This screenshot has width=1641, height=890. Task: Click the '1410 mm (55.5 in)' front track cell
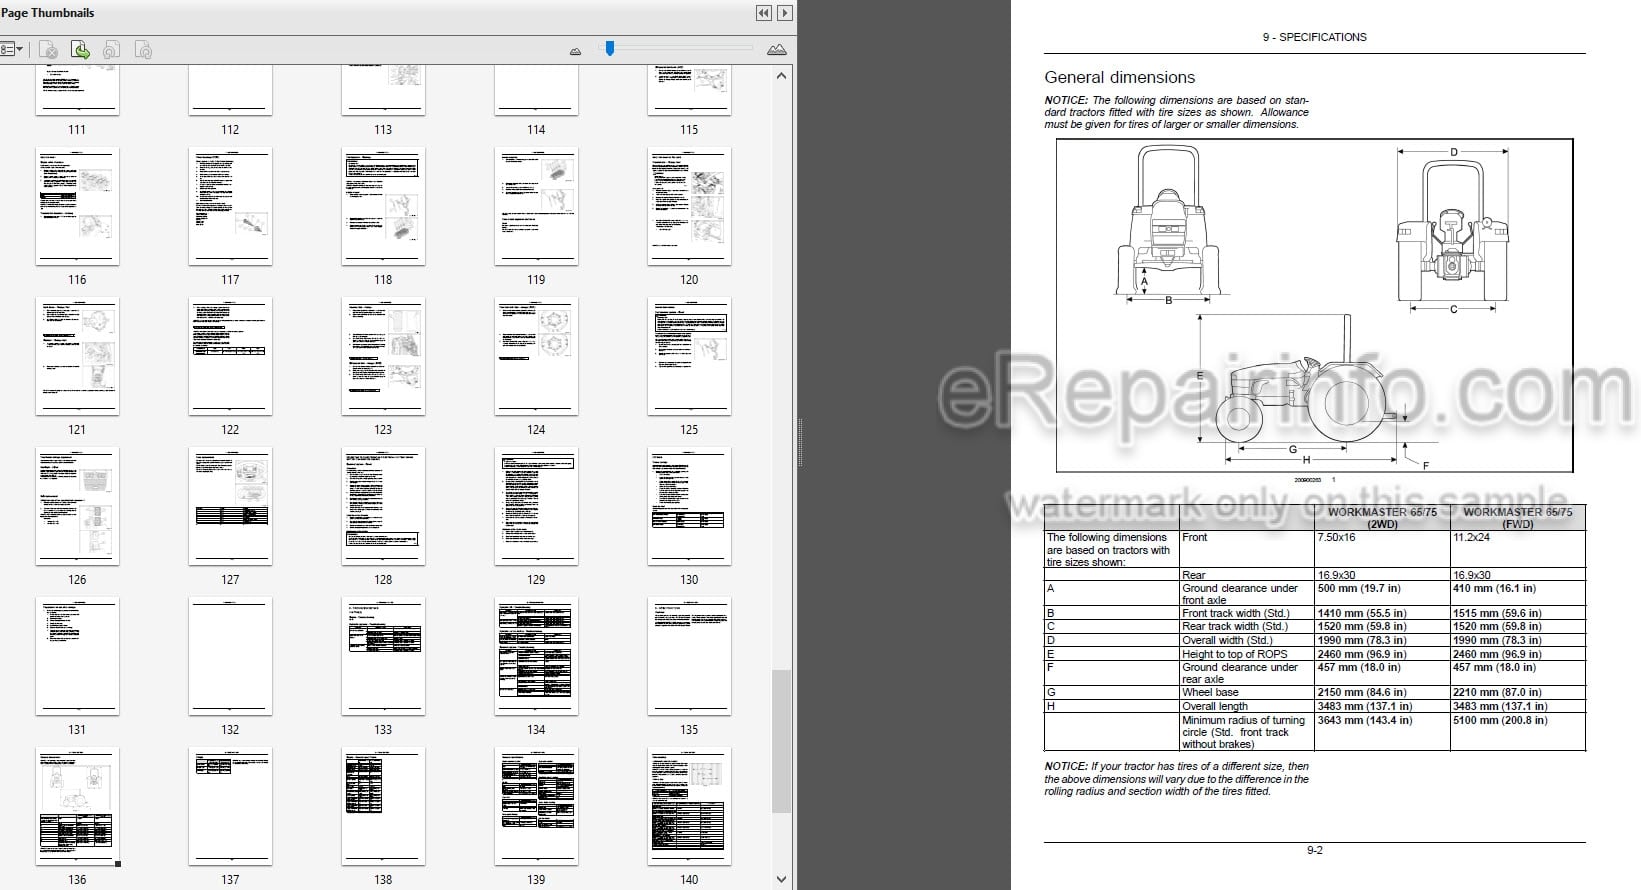[1382, 613]
